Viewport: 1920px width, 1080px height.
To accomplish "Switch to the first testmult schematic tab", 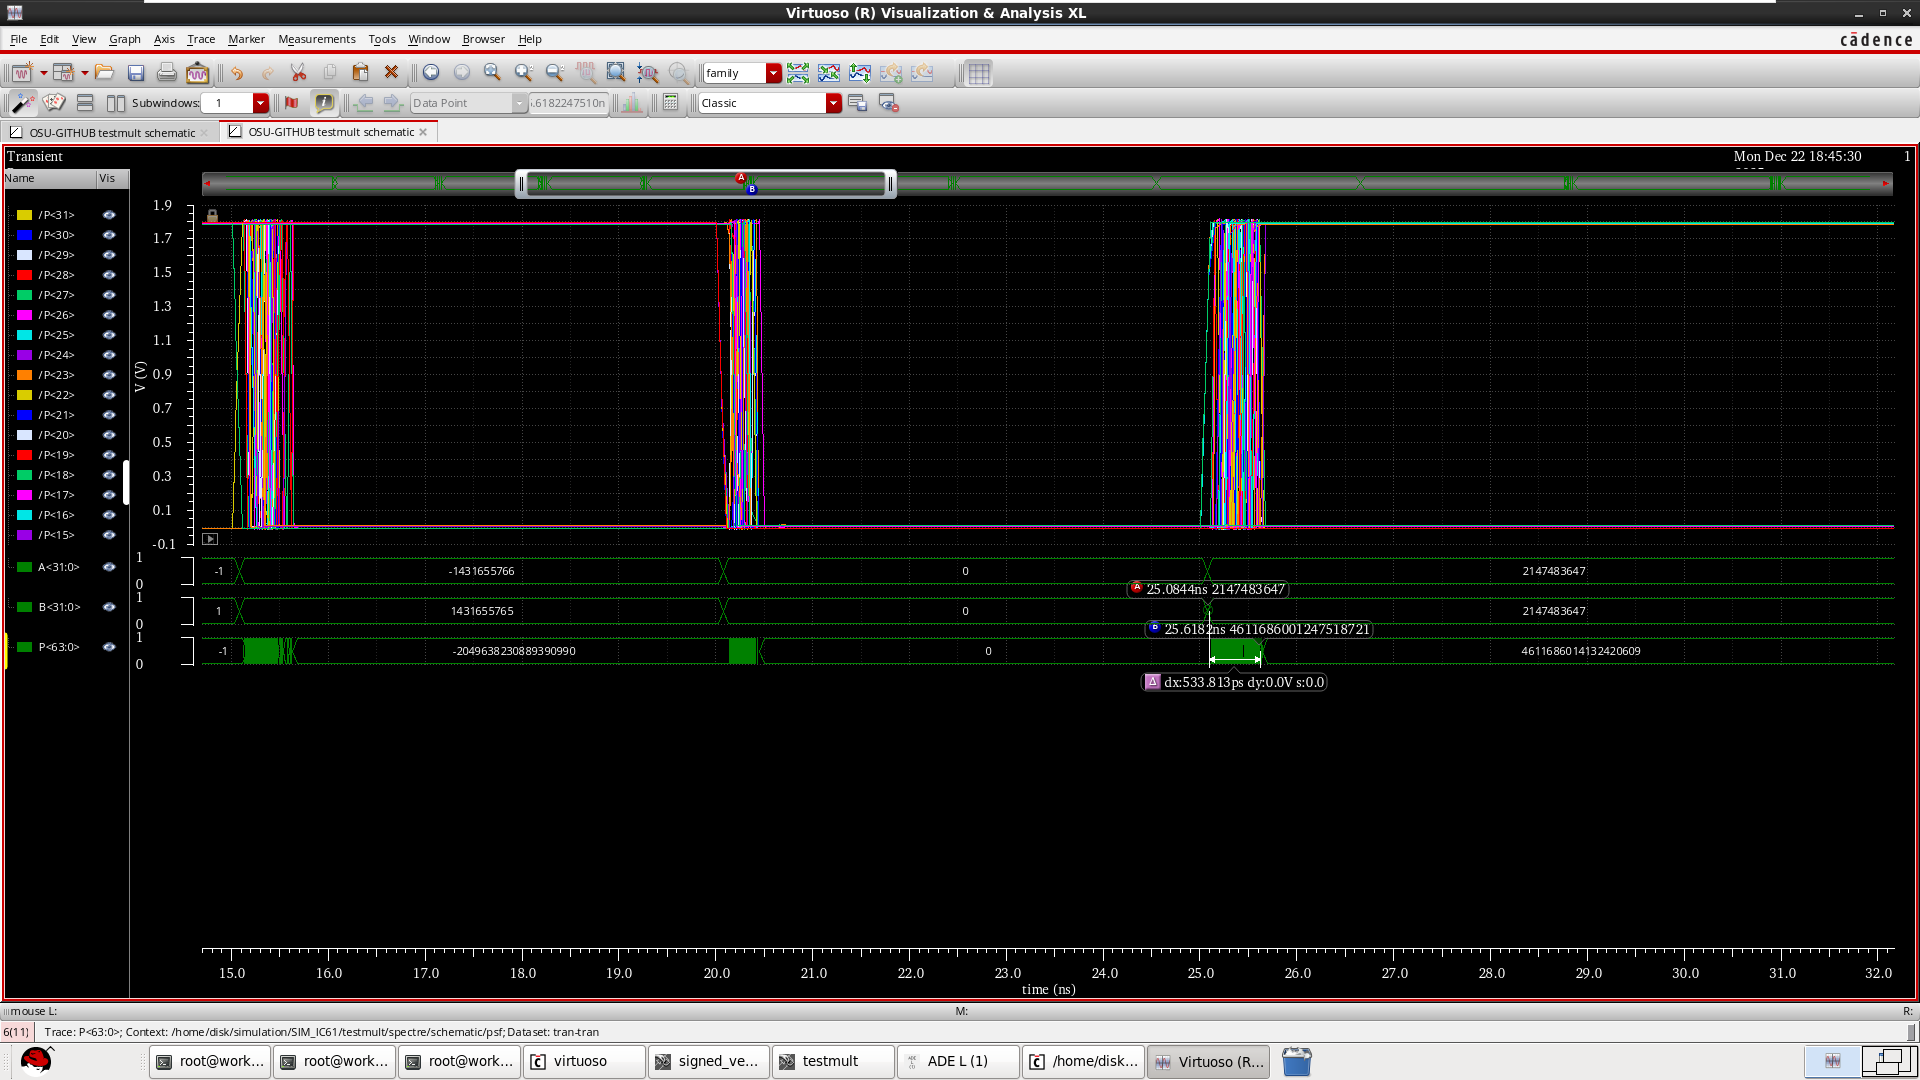I will click(x=110, y=132).
